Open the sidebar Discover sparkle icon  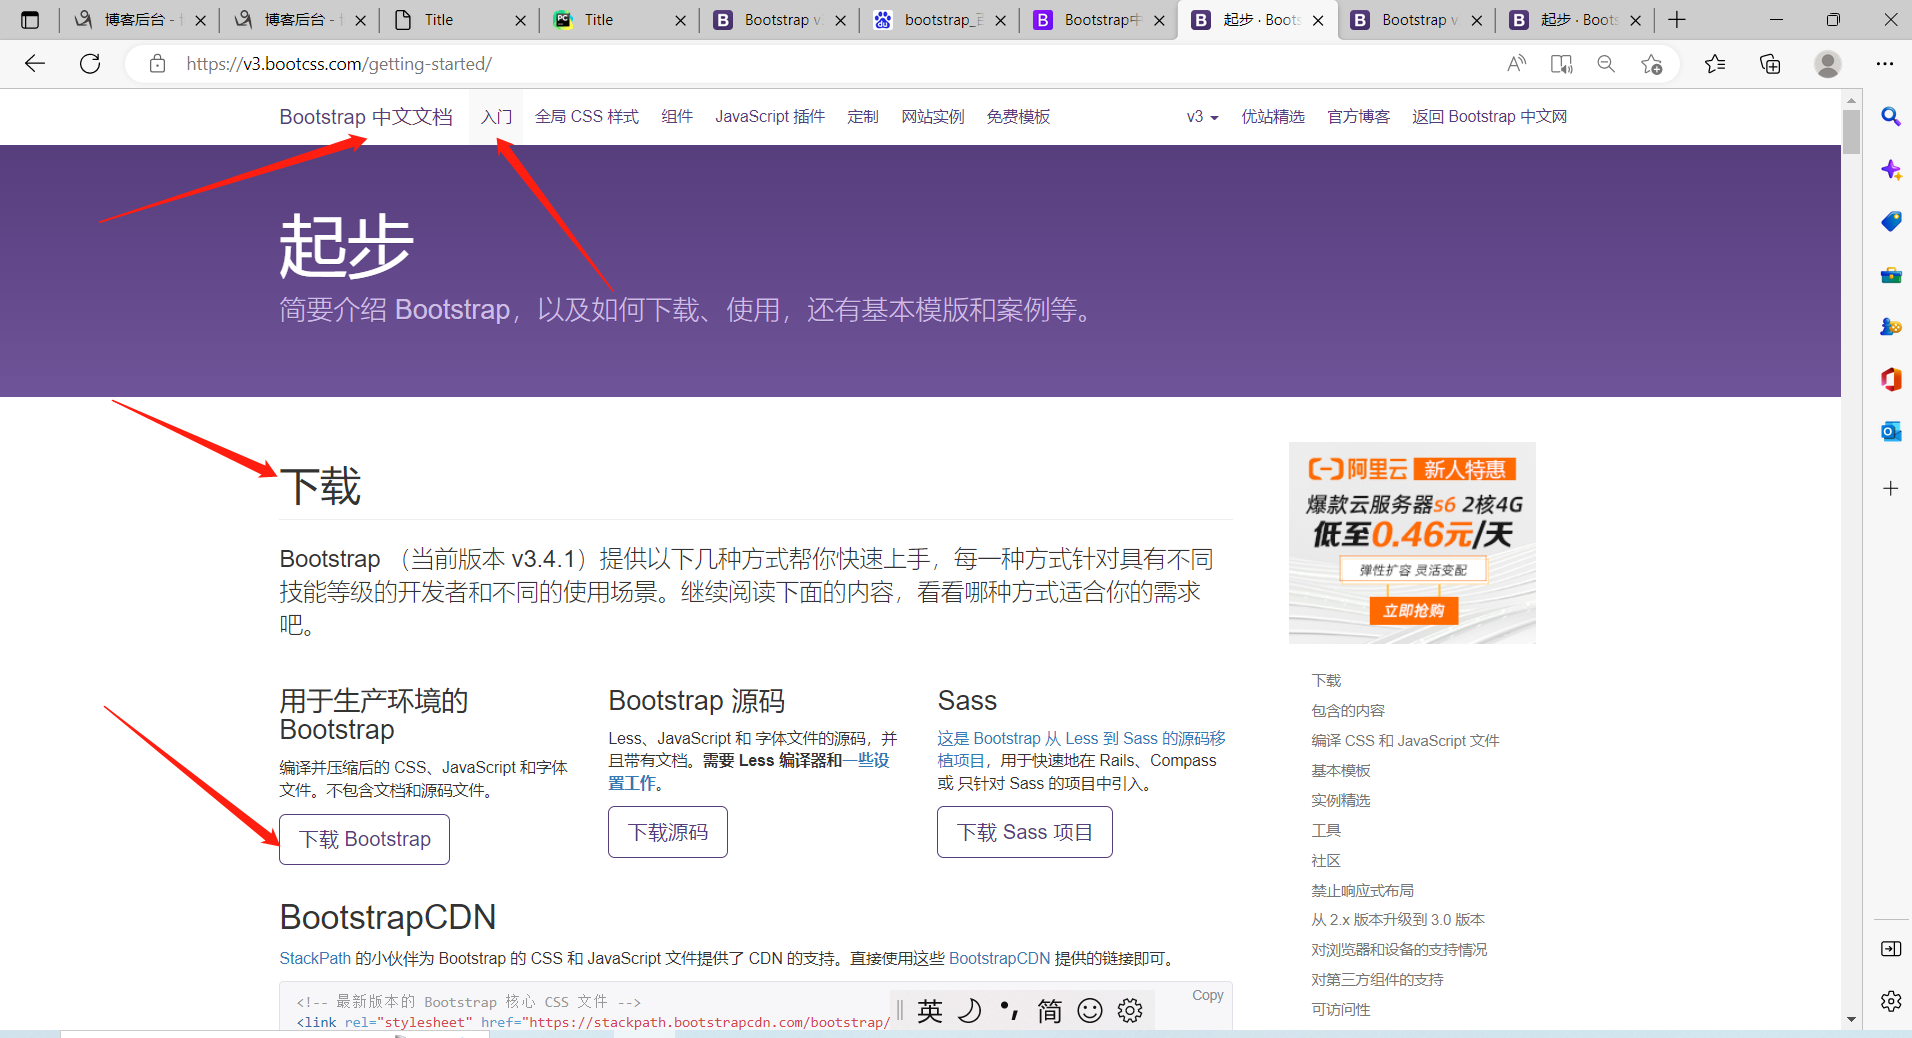click(x=1891, y=169)
